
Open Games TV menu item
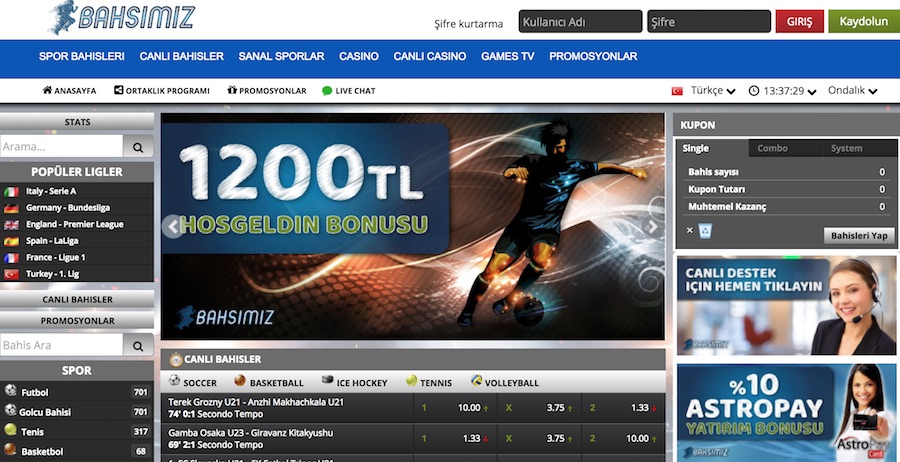507,56
